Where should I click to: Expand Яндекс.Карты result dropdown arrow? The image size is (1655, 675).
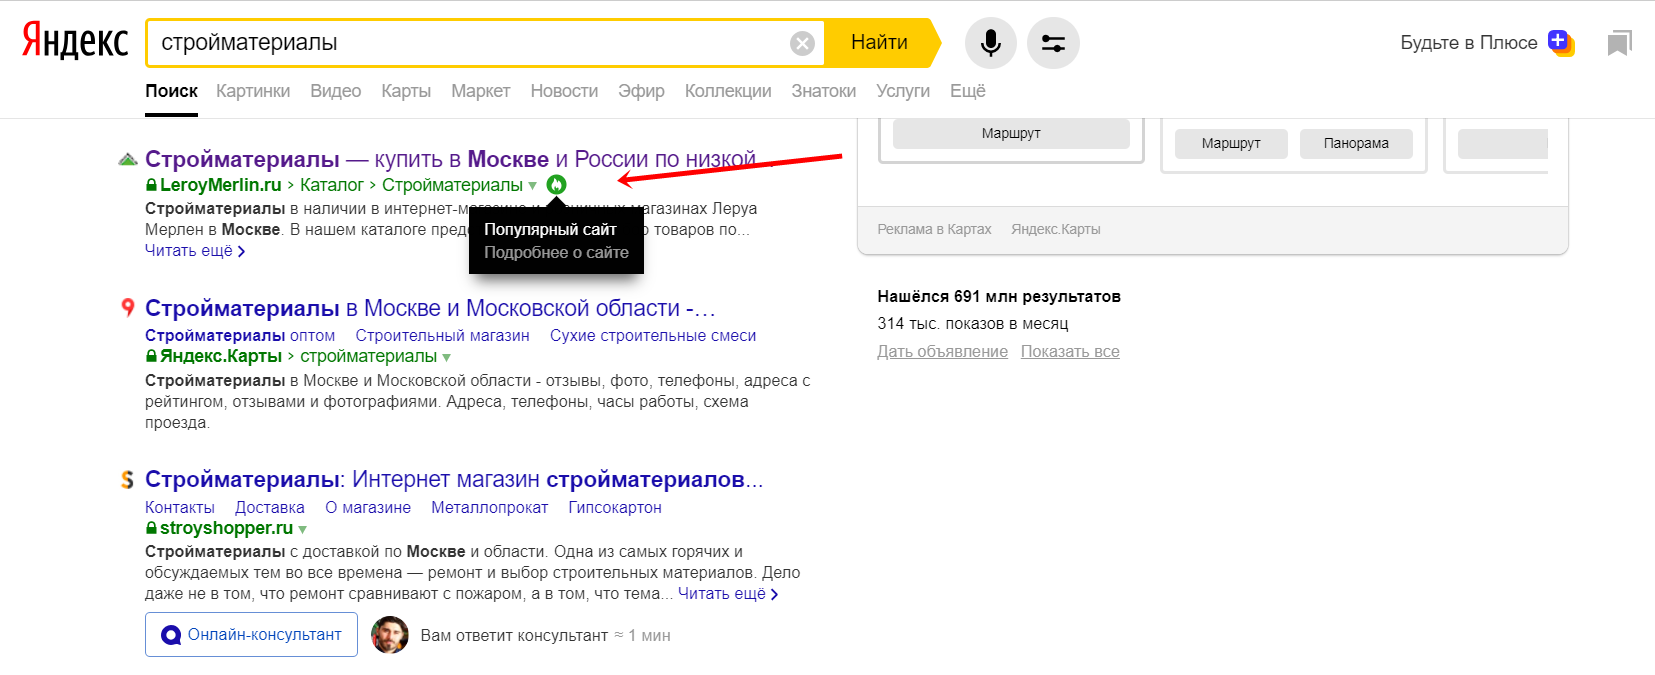(447, 357)
